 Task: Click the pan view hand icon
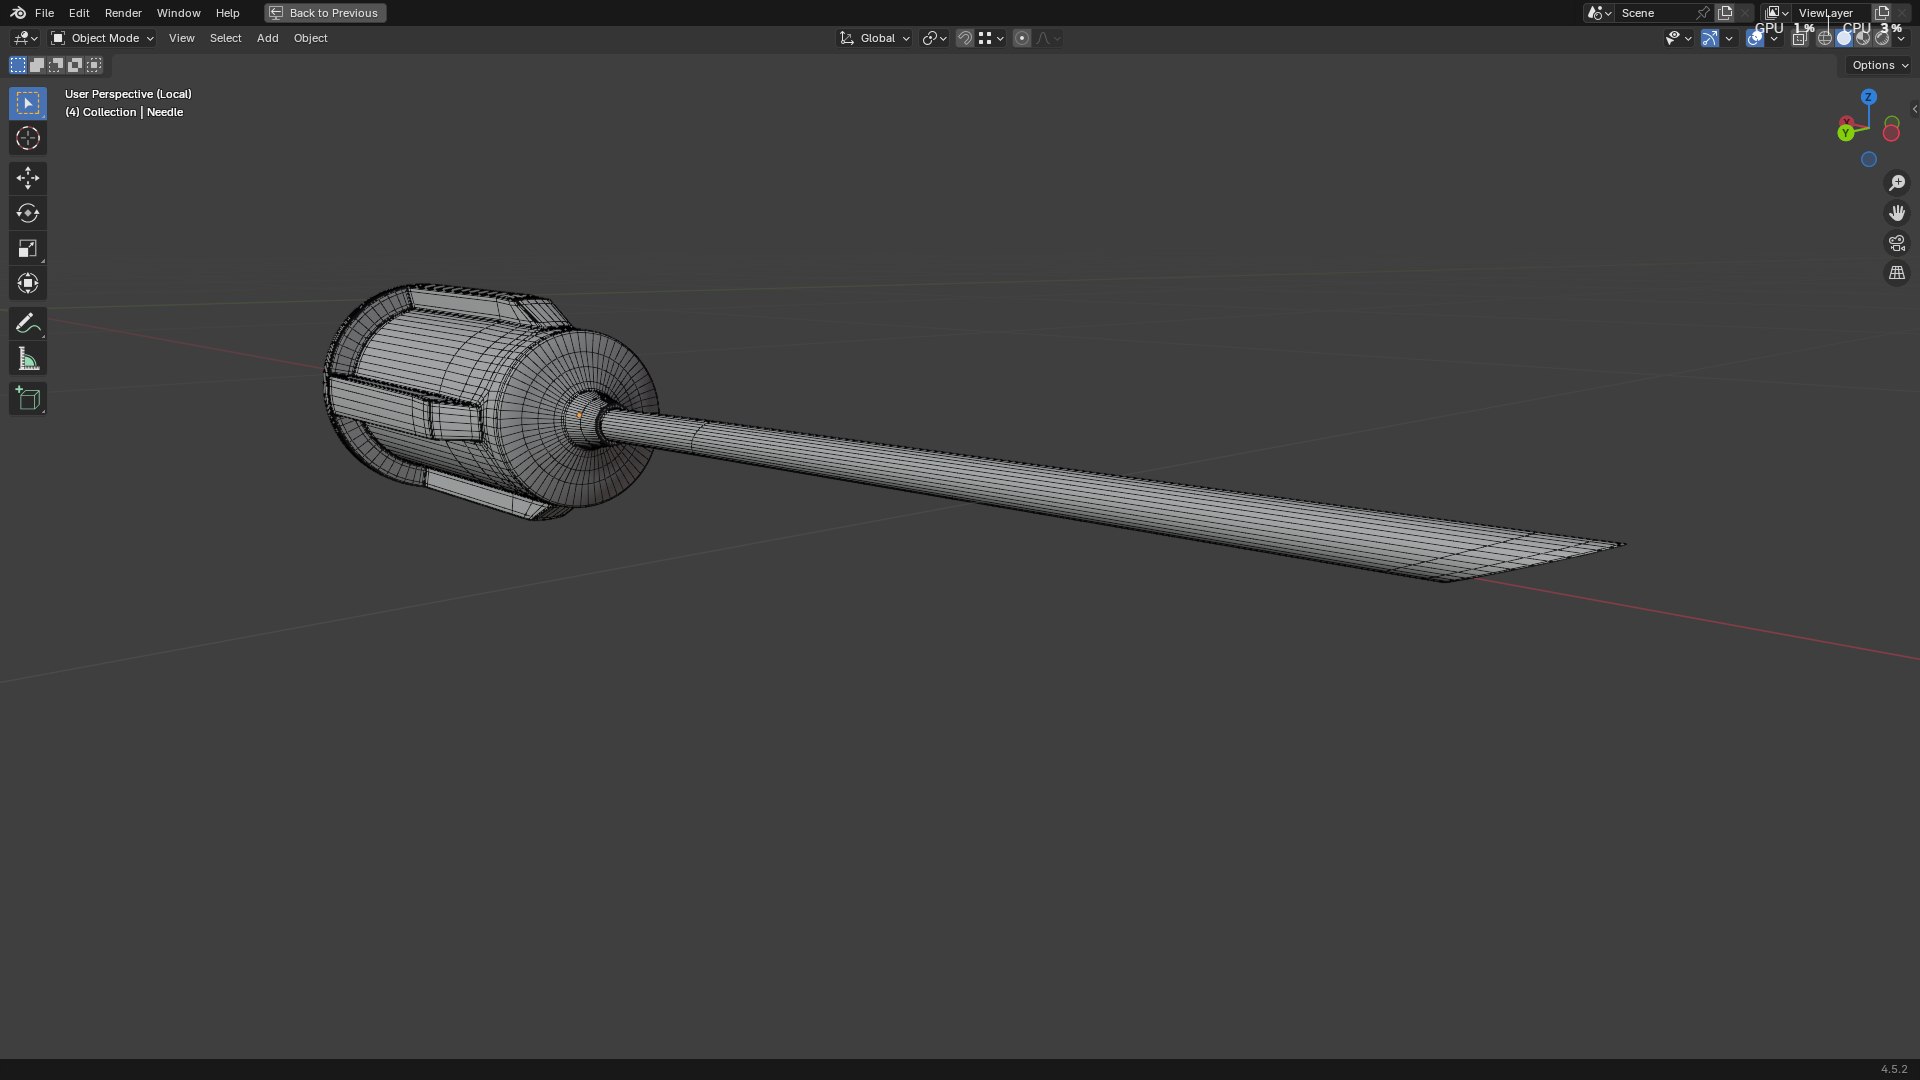pos(1897,213)
